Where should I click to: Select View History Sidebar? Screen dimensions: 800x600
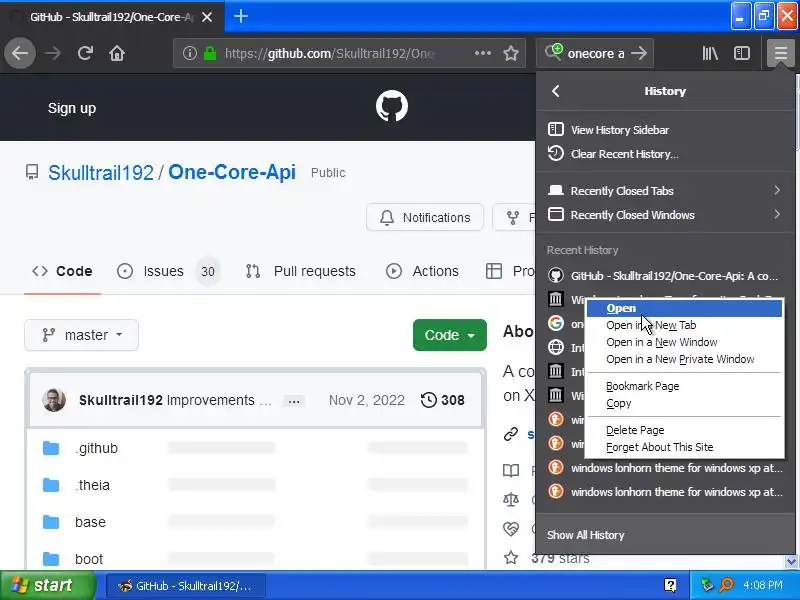(665, 130)
